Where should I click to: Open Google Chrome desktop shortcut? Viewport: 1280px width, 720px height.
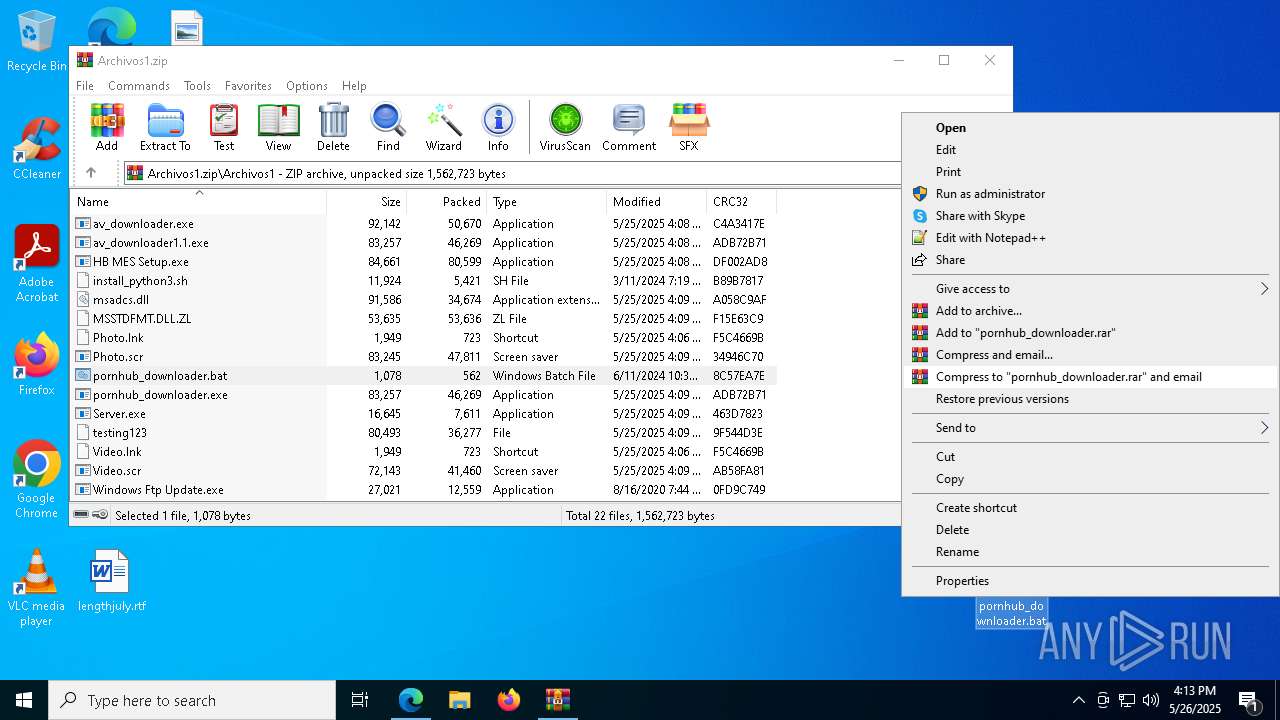click(37, 480)
